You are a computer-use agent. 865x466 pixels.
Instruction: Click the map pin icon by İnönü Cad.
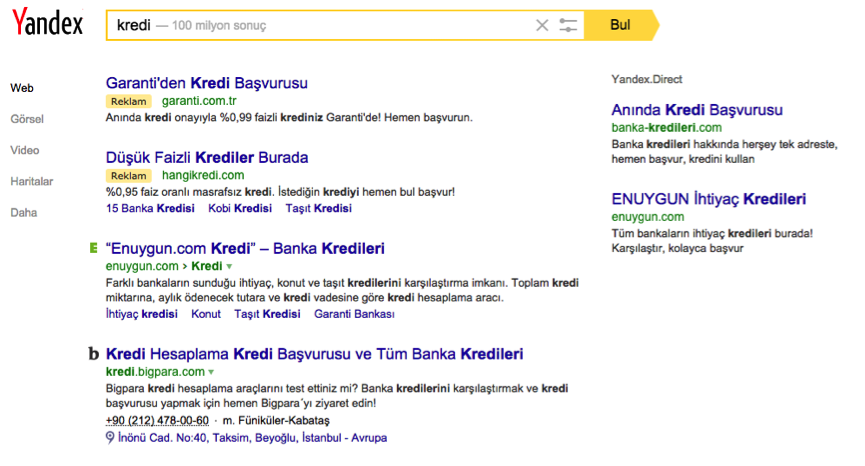110,438
